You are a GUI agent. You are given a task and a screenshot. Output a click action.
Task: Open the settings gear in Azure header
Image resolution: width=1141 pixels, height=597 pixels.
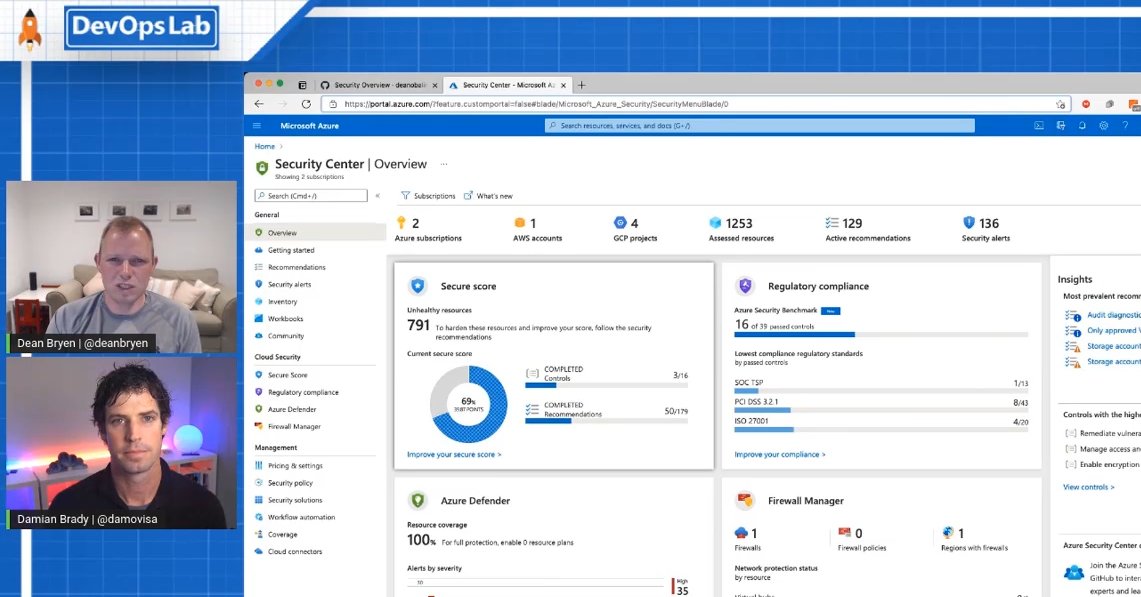pos(1104,125)
